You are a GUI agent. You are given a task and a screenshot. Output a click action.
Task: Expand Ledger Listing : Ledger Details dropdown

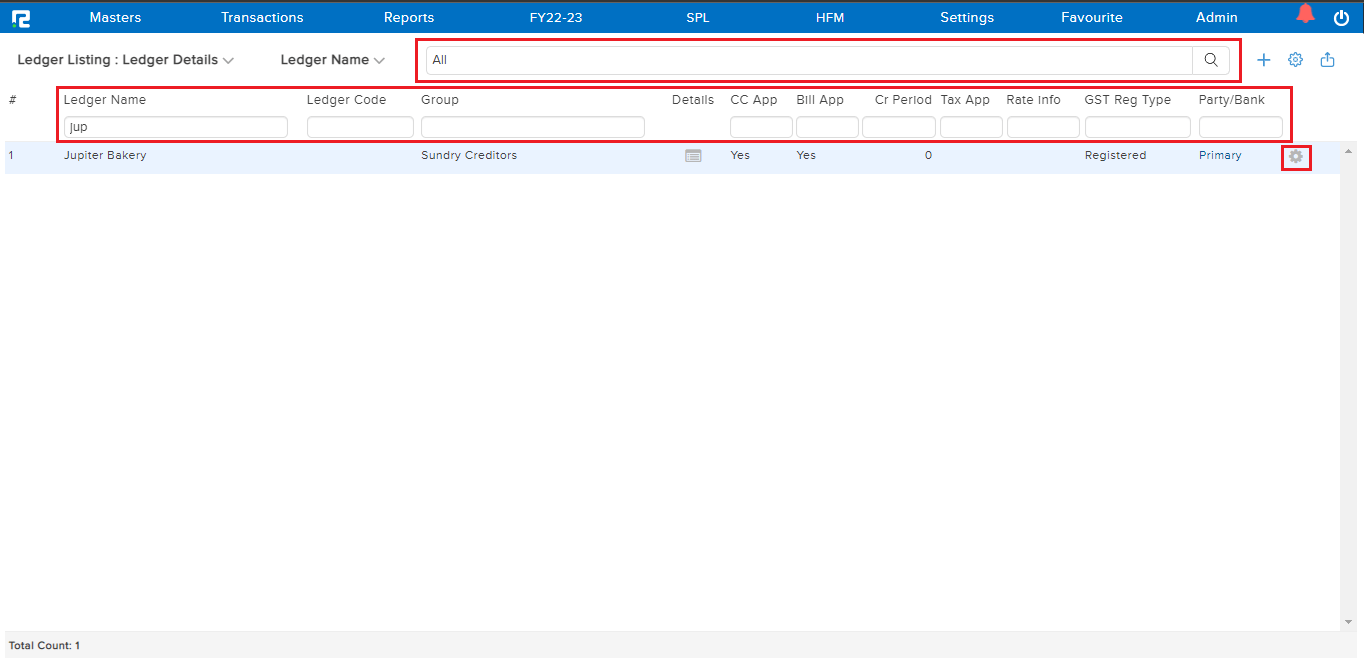pyautogui.click(x=126, y=60)
